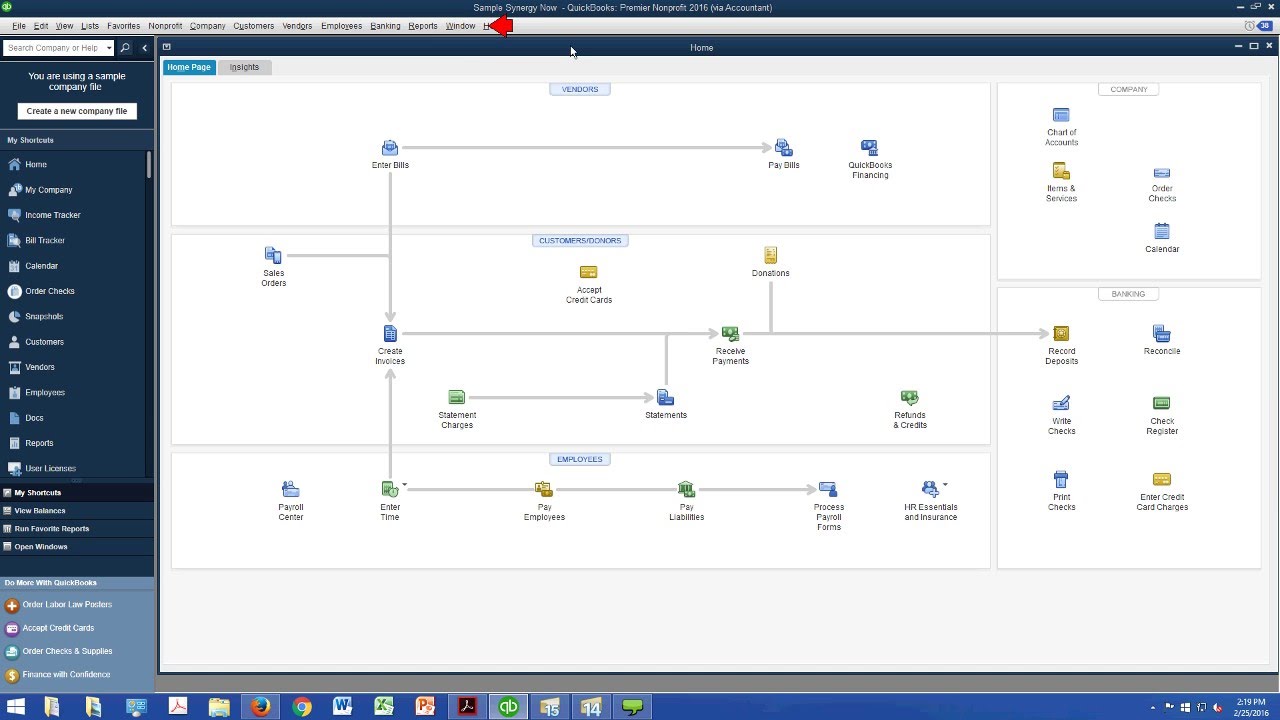Expand the Enter Time dropdown arrow
1280x720 pixels.
coord(405,484)
